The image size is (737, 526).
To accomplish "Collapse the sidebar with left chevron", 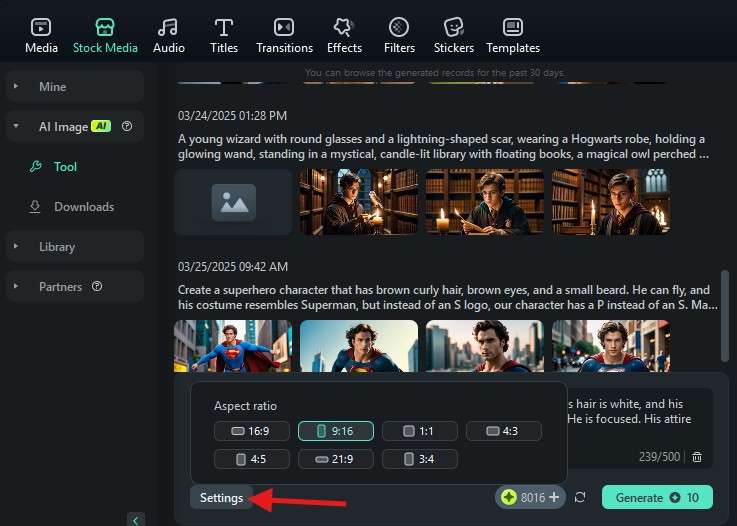I will tap(135, 520).
